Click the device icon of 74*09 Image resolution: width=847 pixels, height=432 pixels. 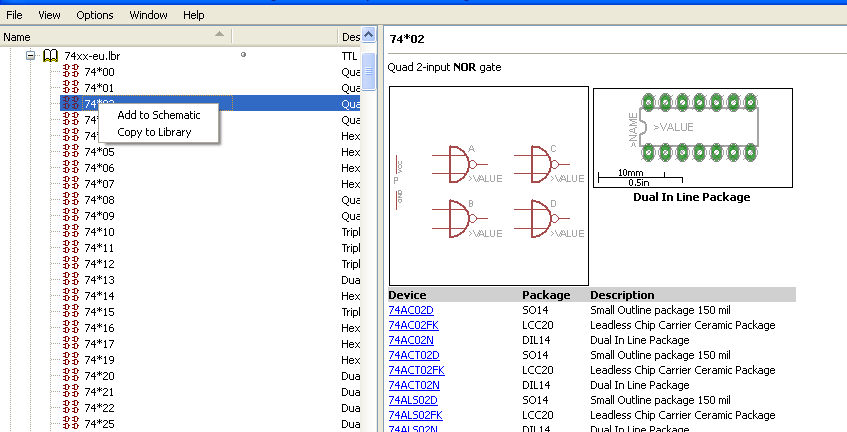point(71,215)
